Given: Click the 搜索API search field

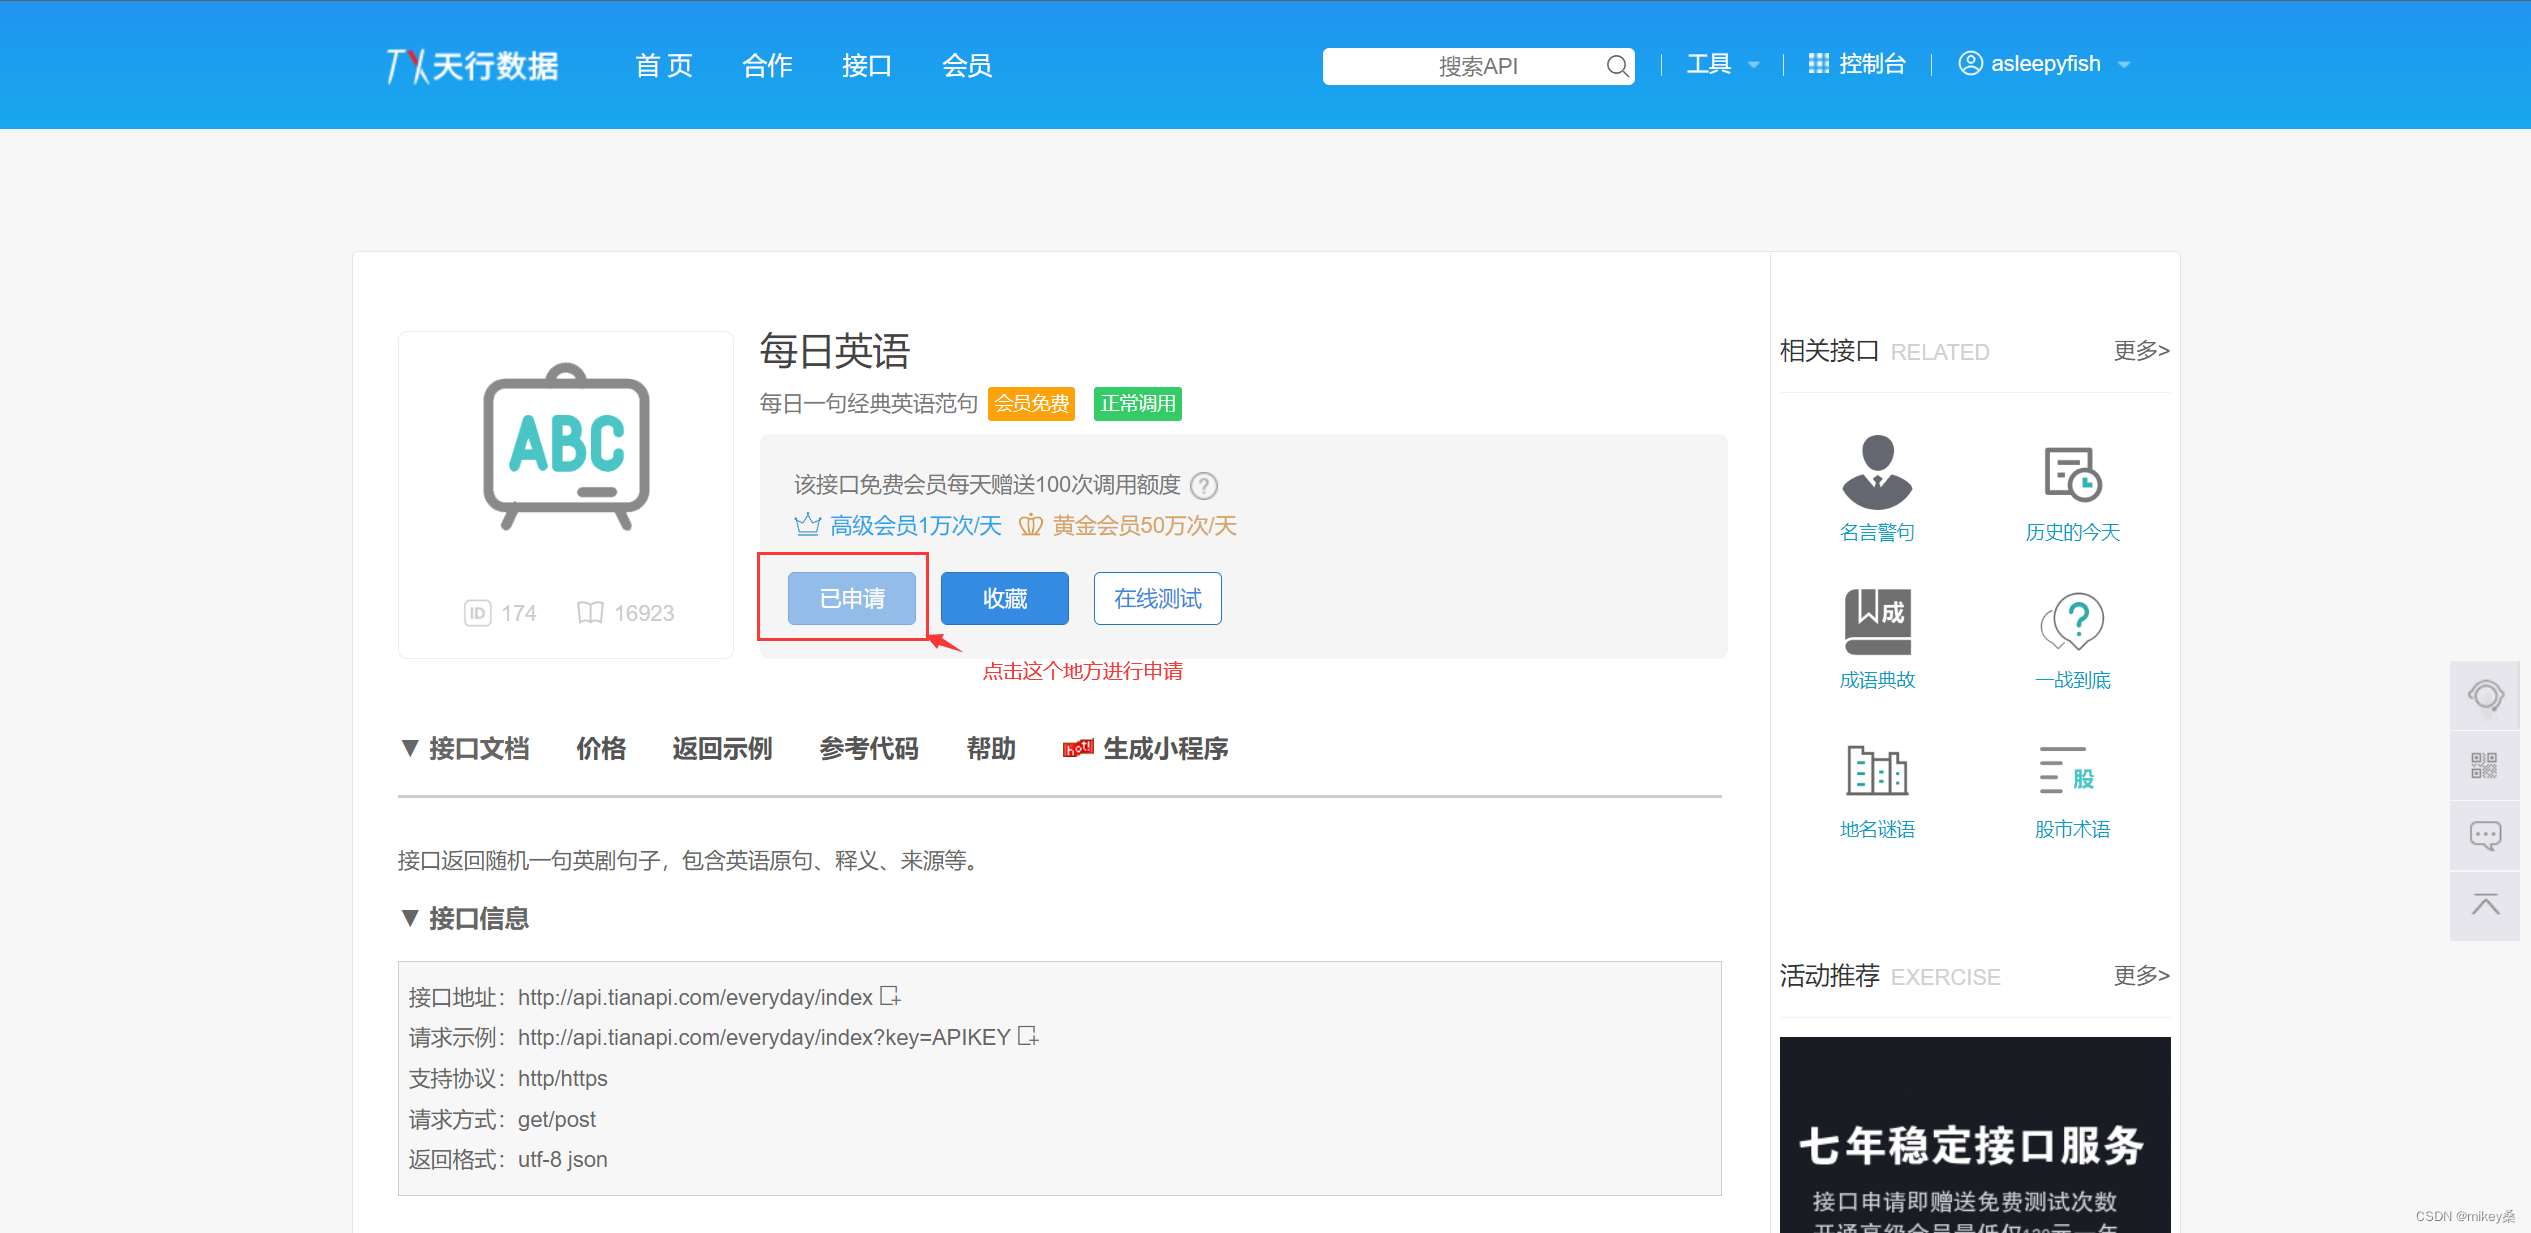Looking at the screenshot, I should coord(1460,66).
